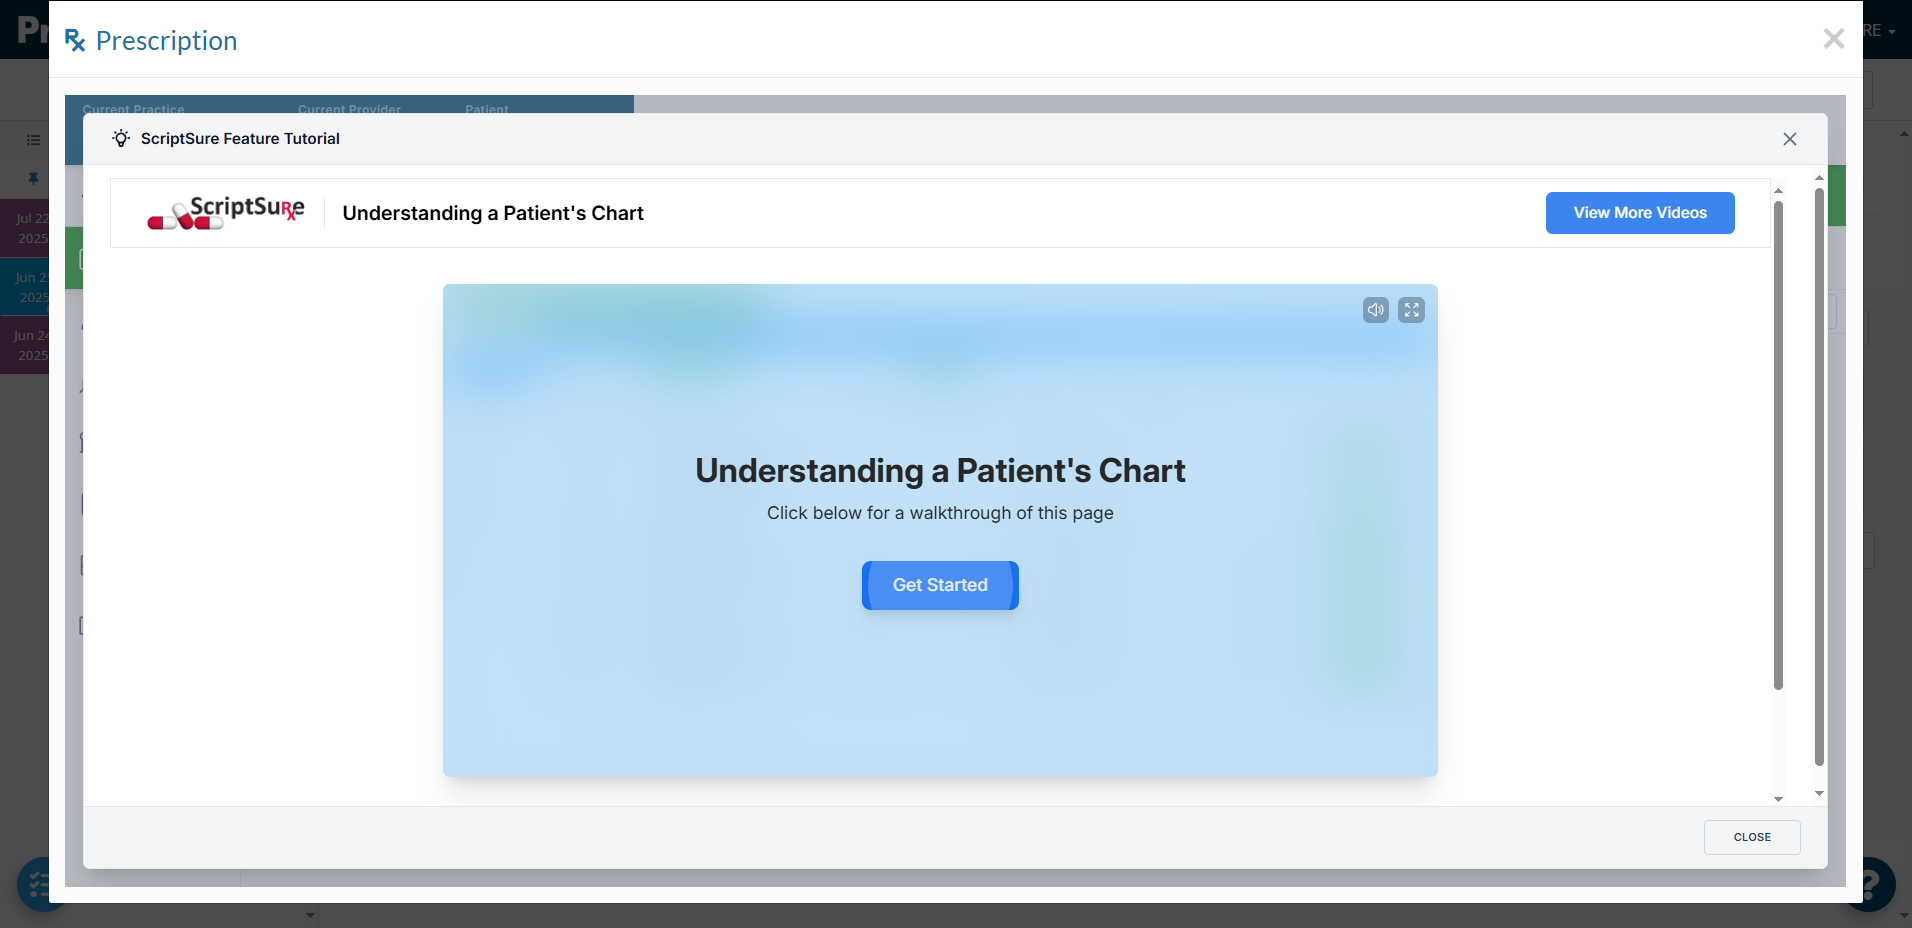Click the lightbulb Feature Tutorial icon
The width and height of the screenshot is (1912, 928).
(x=121, y=139)
